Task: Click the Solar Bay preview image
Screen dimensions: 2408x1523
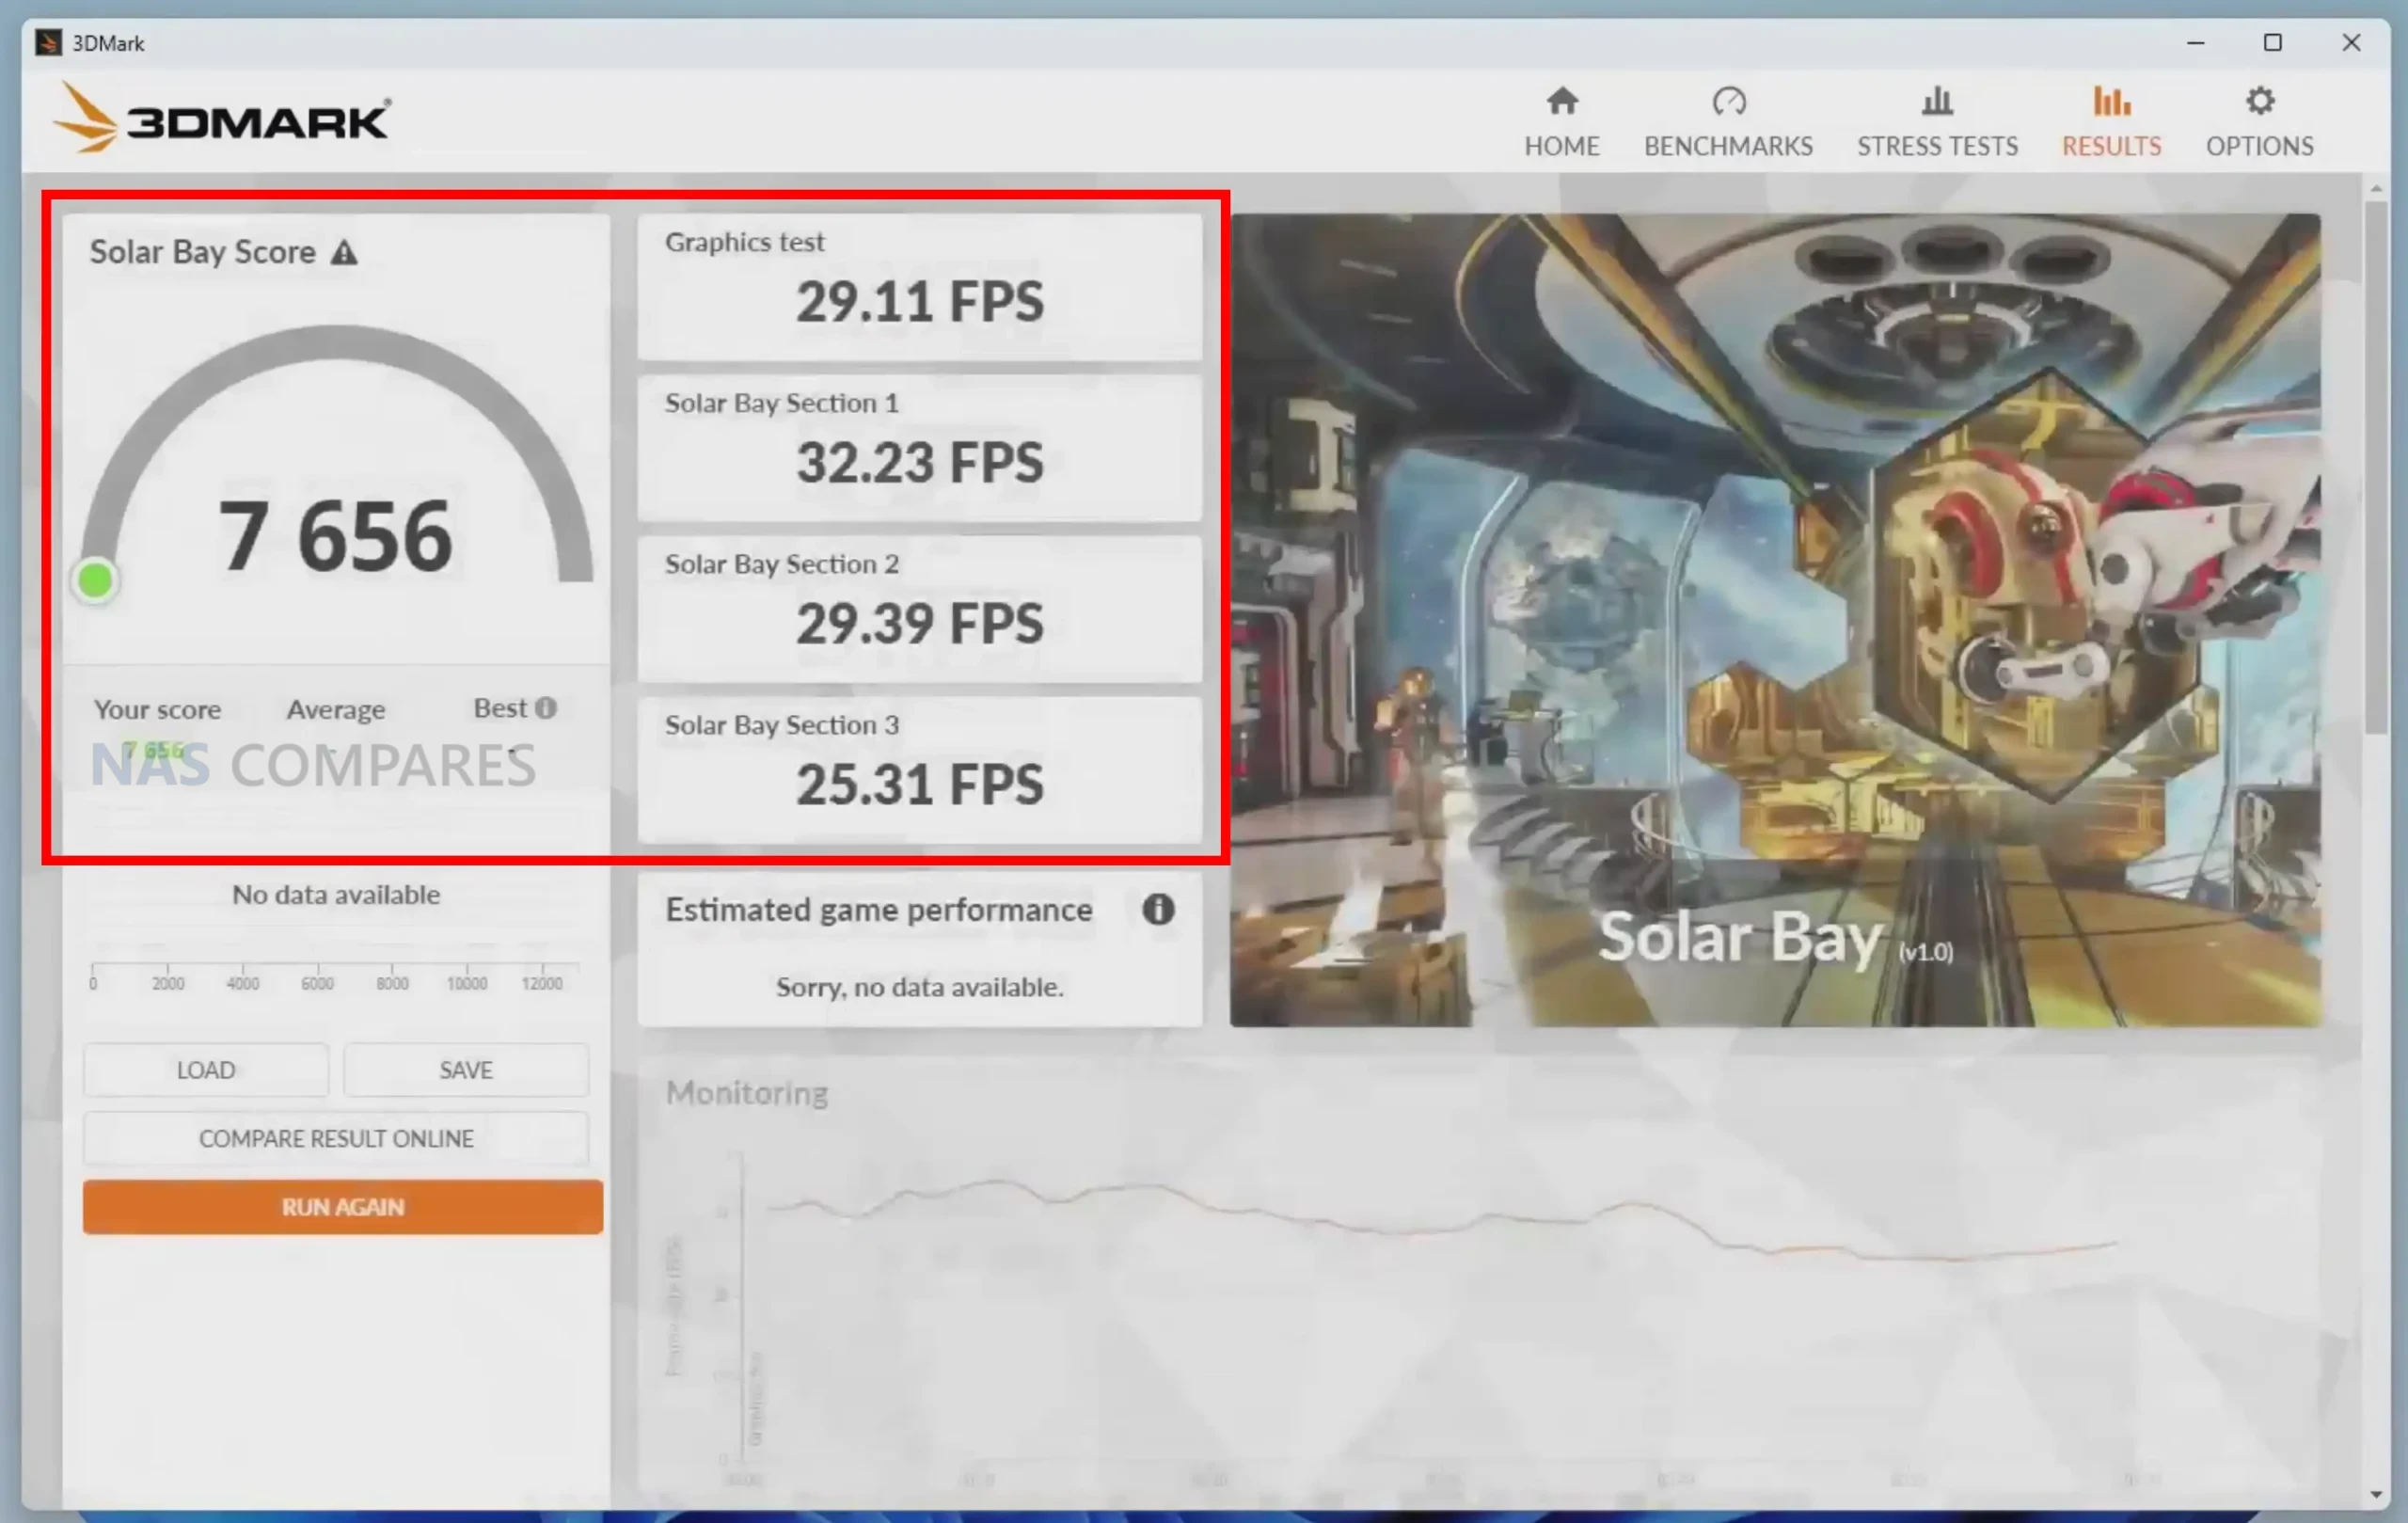Action: 1775,619
